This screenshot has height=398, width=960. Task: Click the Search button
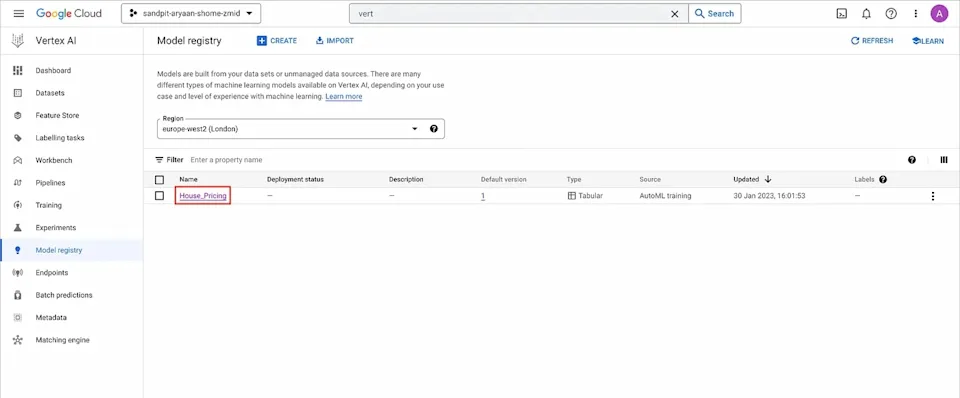(714, 13)
